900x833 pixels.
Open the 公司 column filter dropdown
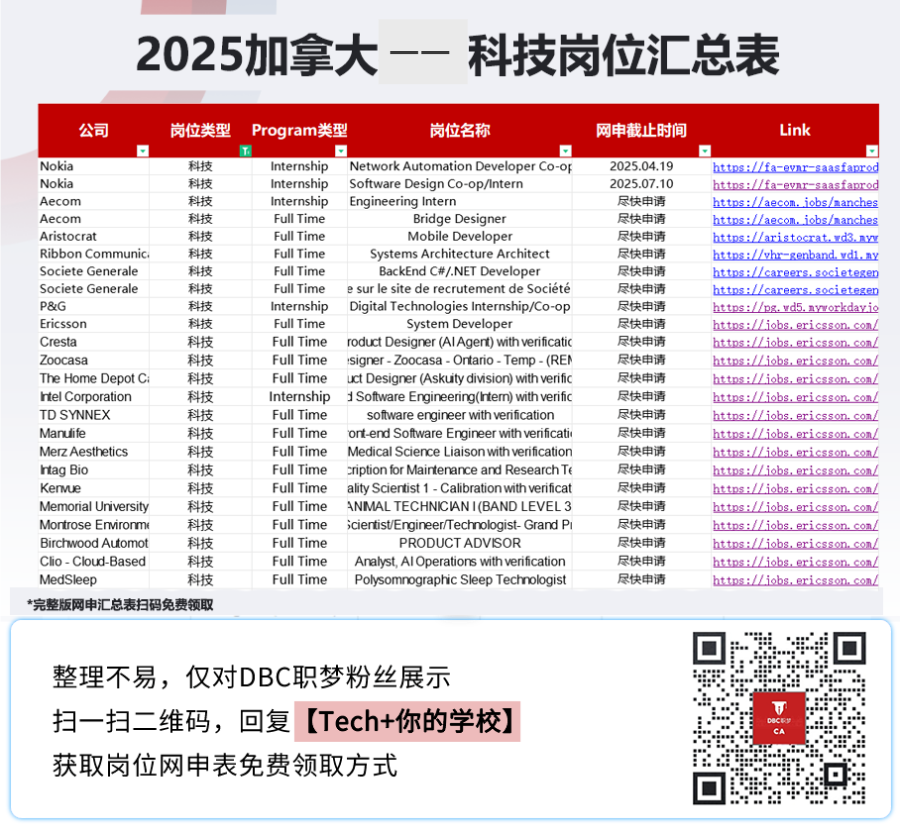point(142,151)
